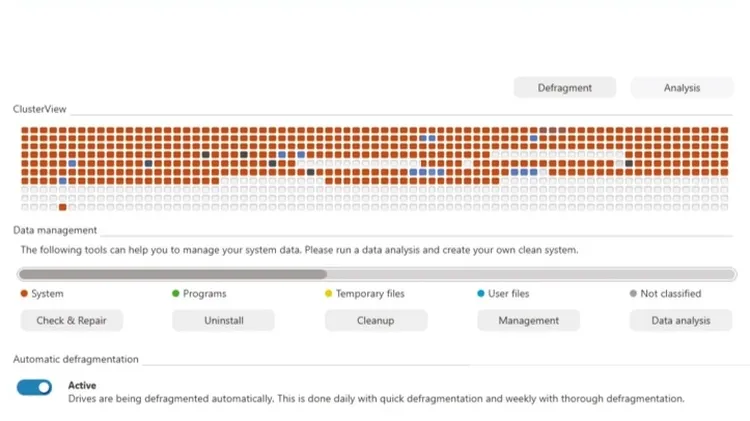Click the yellow Temporary files legend dot
Viewport: 750px width, 421px height.
[x=328, y=294]
